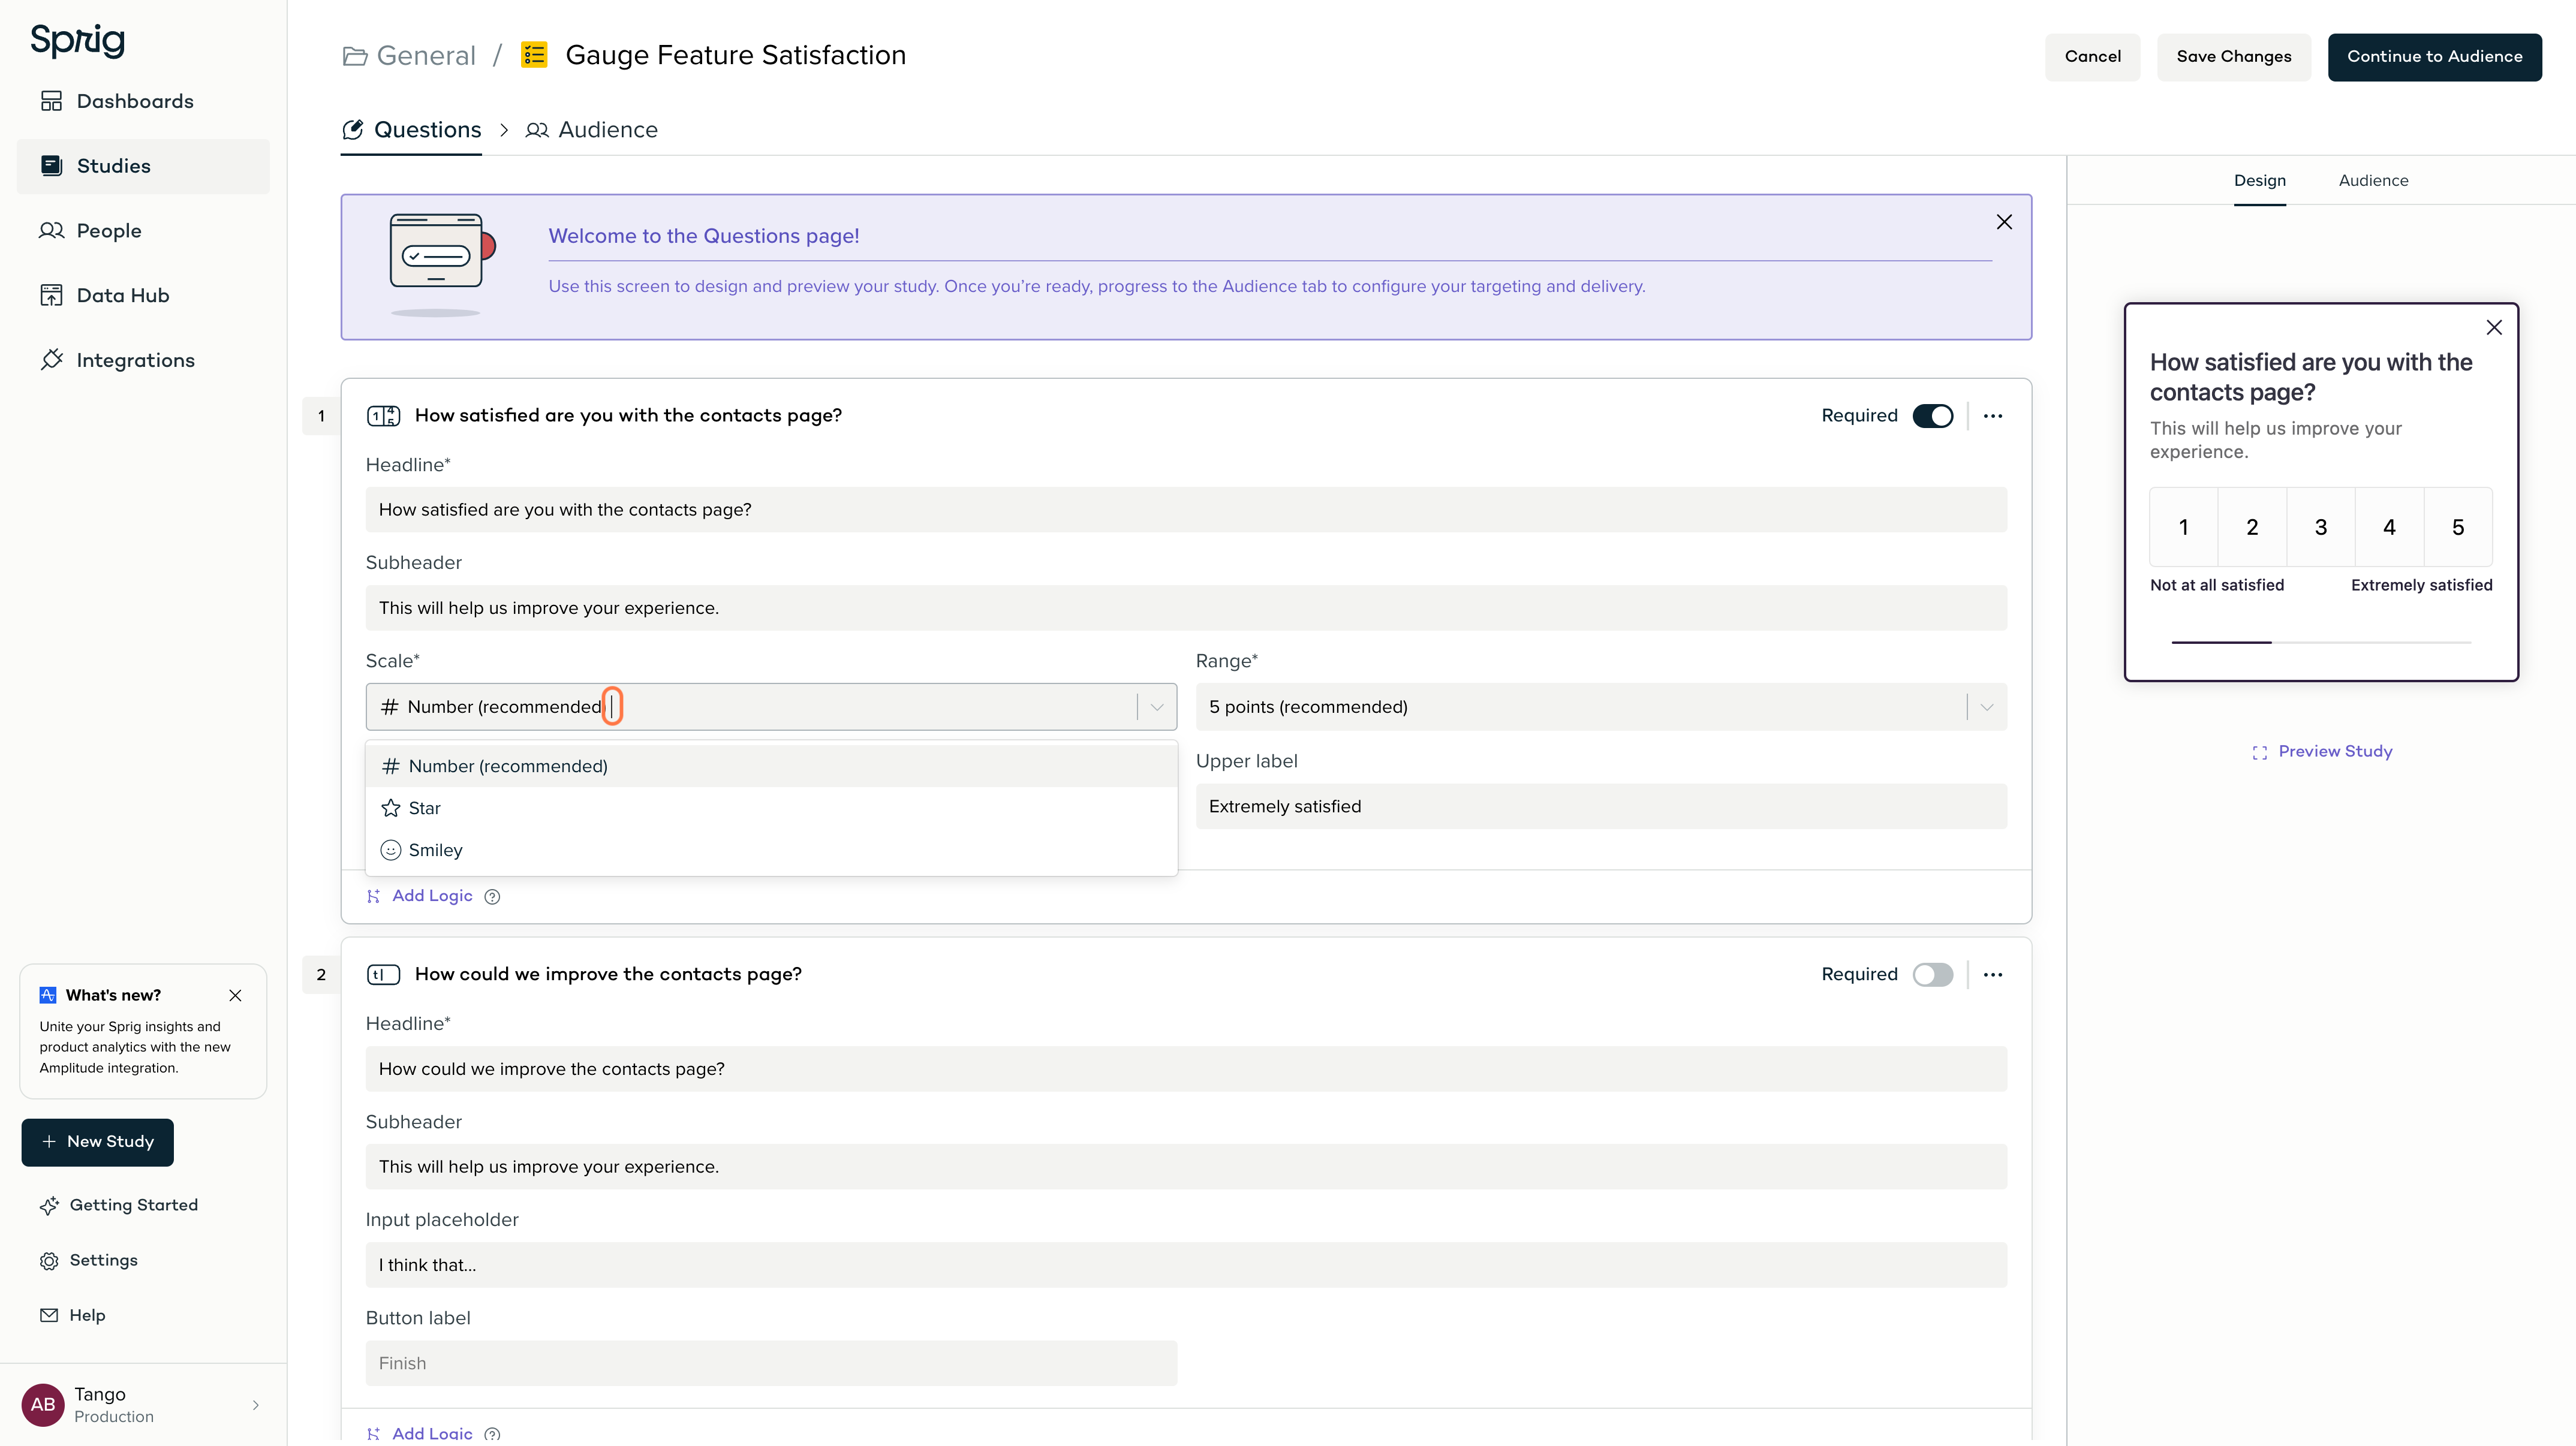Image resolution: width=2576 pixels, height=1446 pixels.
Task: Create a New Study
Action: point(97,1142)
